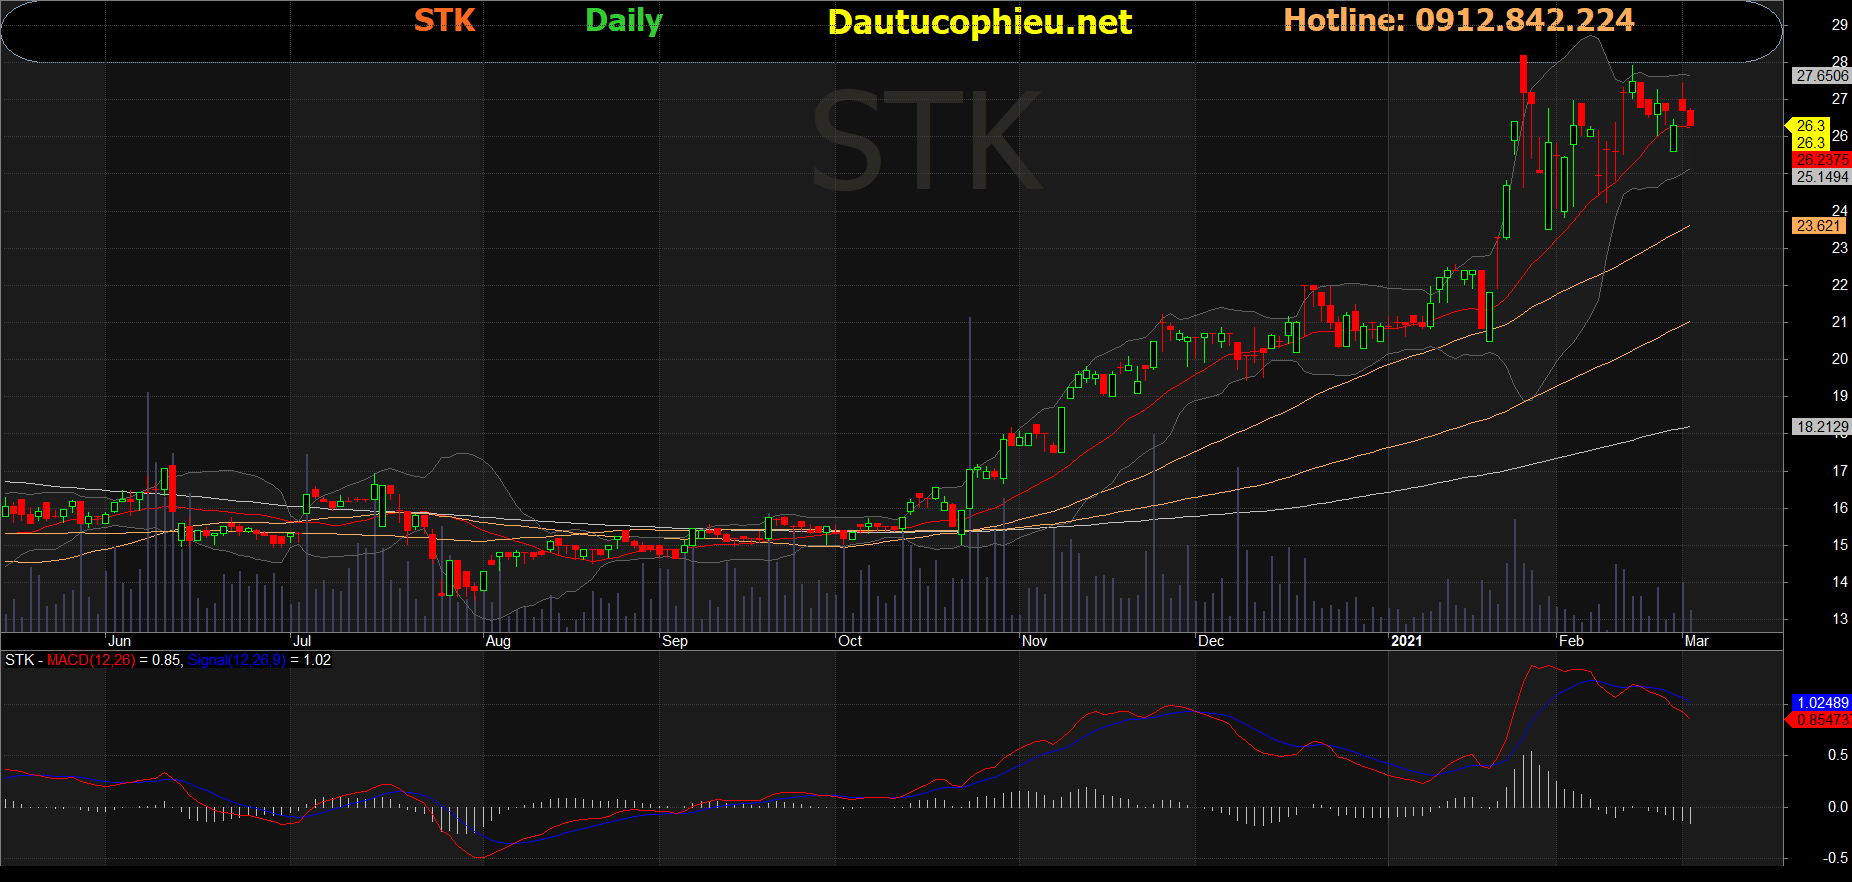
Task: Click the "-0.5" MACD axis label
Action: (1835, 858)
